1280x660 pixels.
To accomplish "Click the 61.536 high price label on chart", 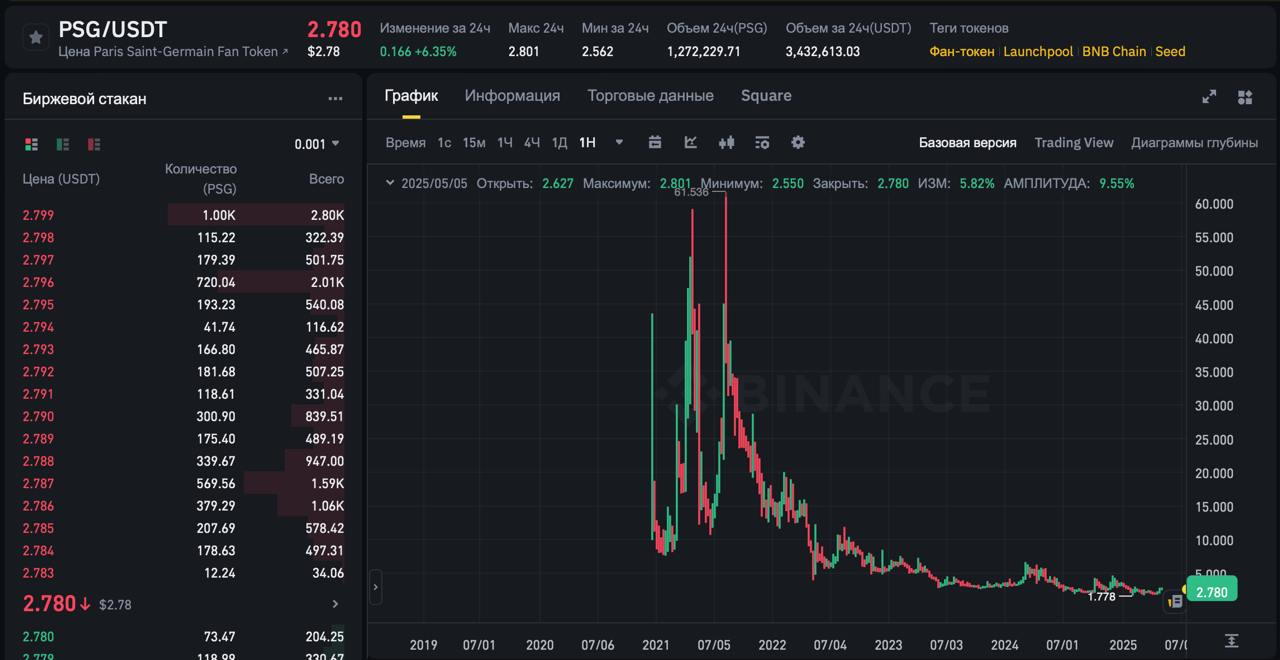I will [691, 192].
